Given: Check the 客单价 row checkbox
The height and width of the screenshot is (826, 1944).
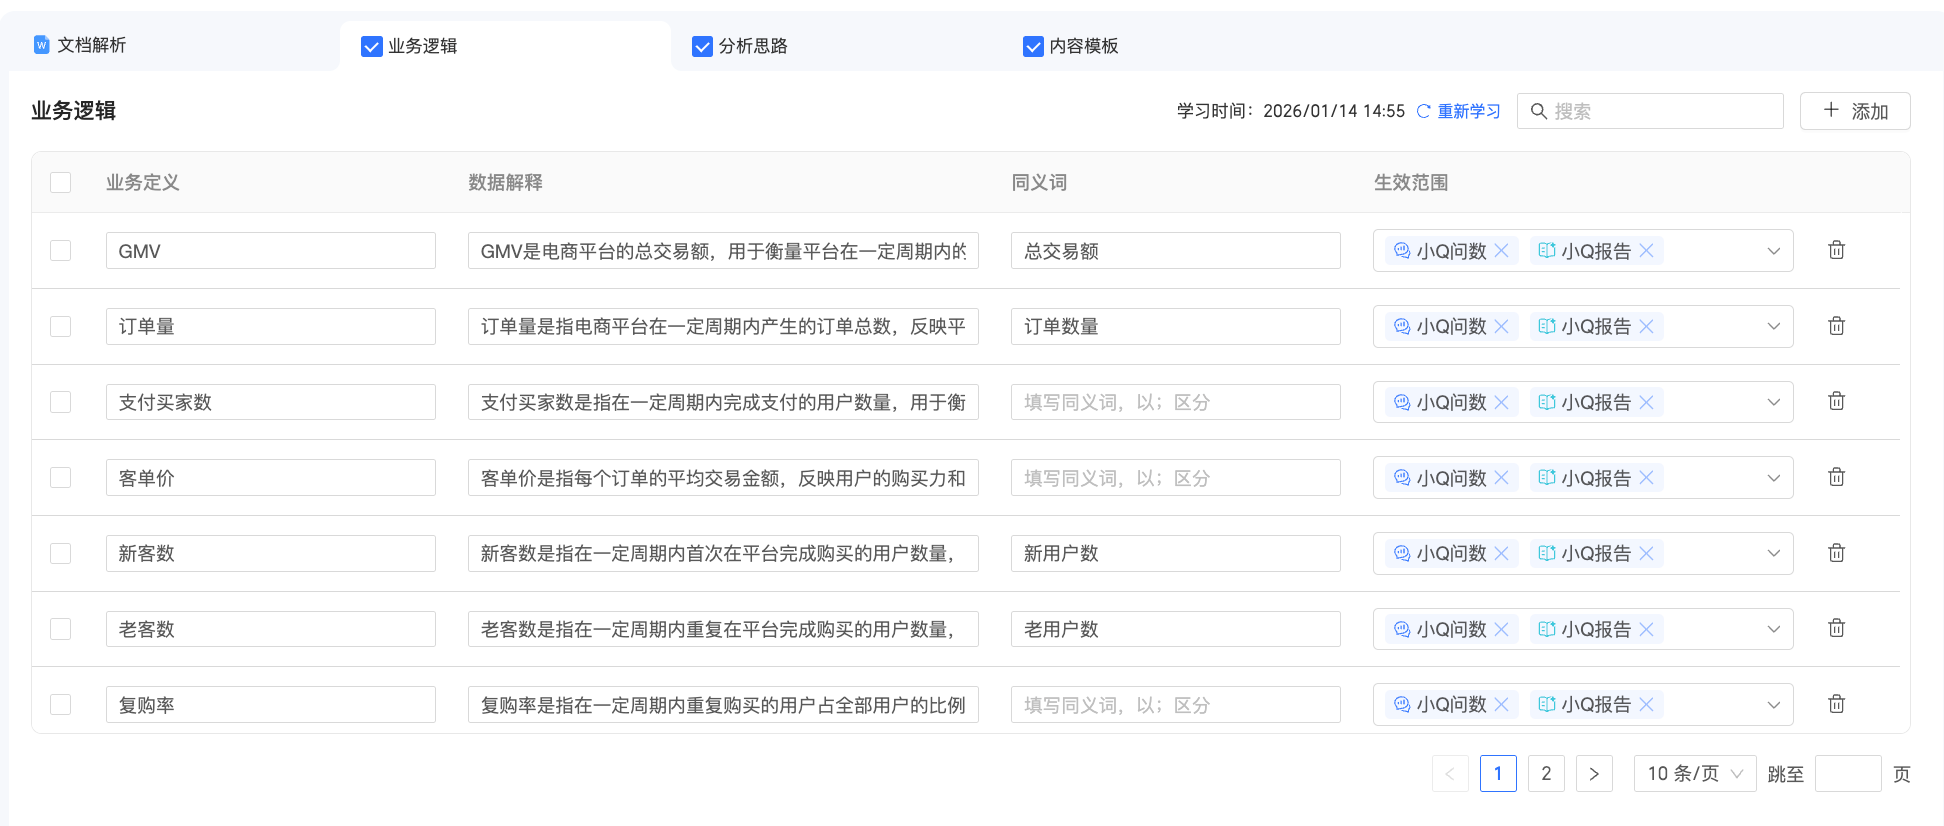Looking at the screenshot, I should click(61, 477).
